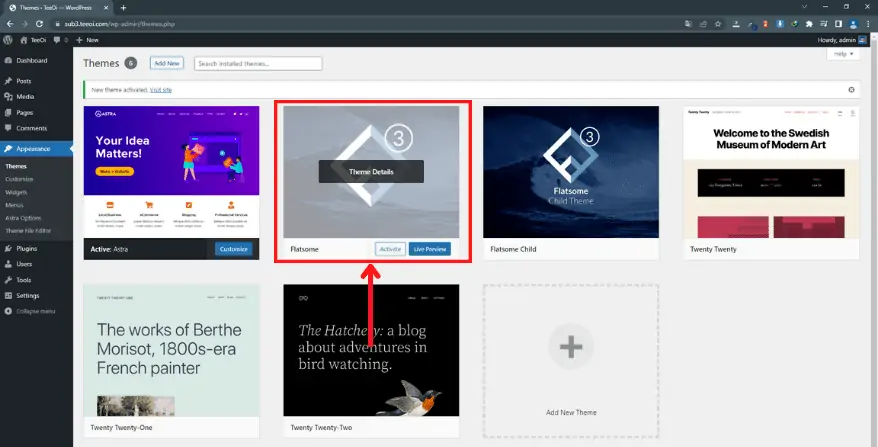Open the comments bubble in admin bar
The image size is (878, 447).
point(60,40)
